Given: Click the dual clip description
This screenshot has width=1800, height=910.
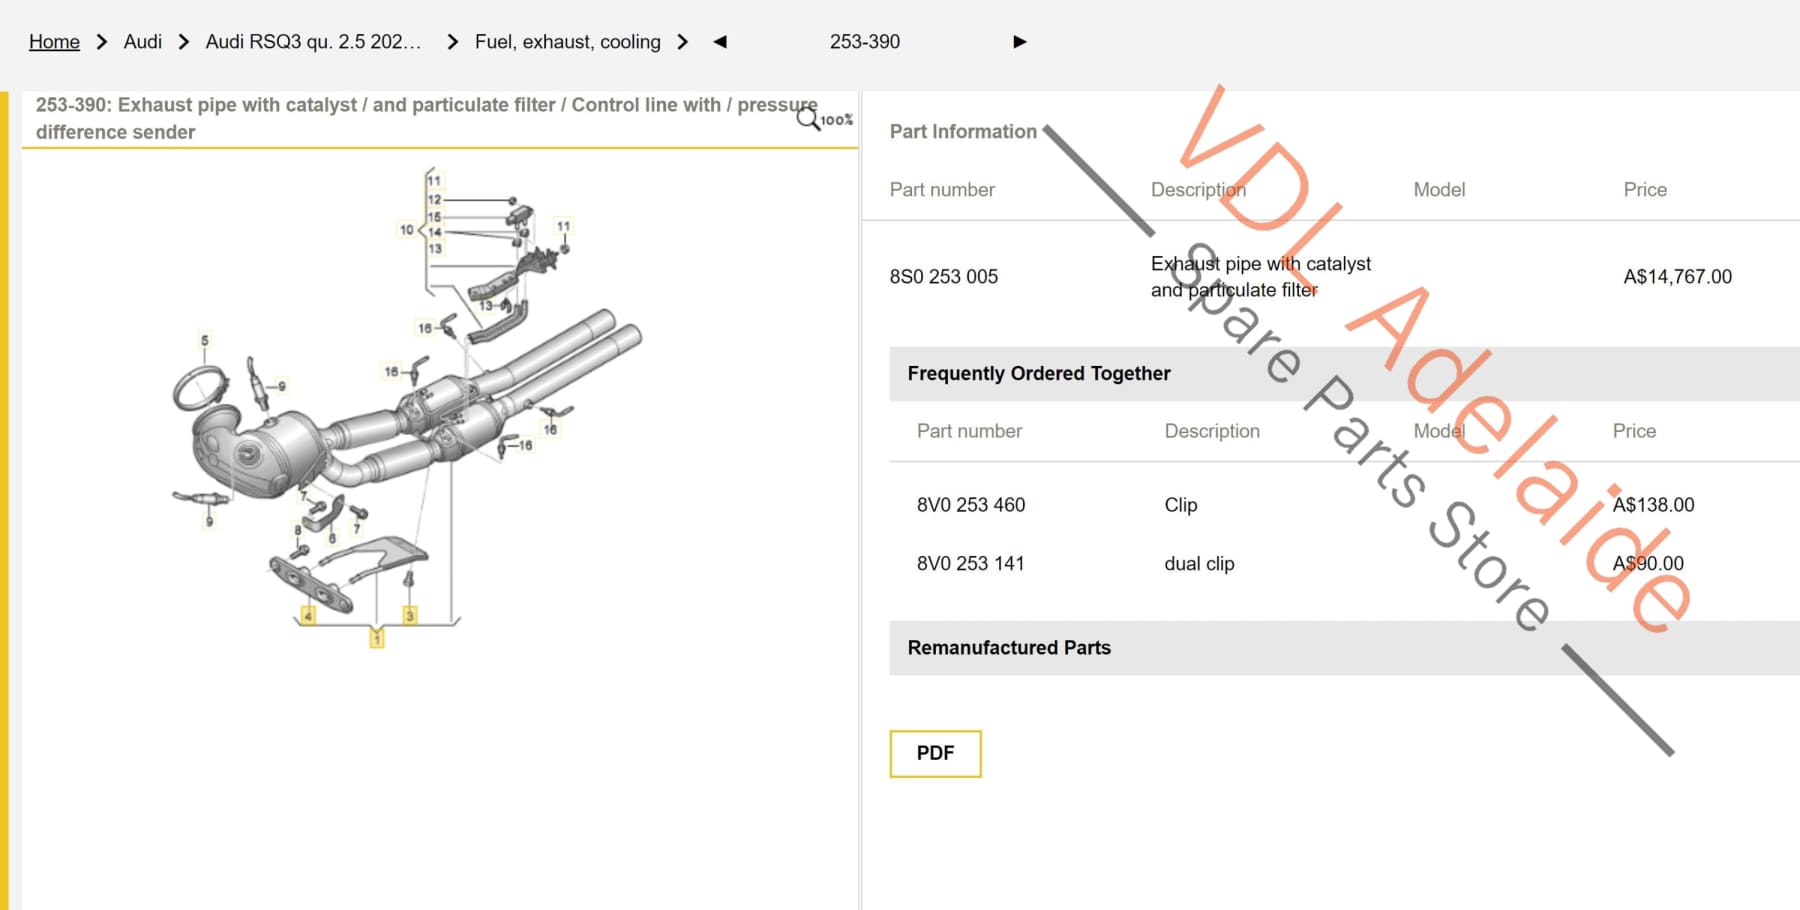Looking at the screenshot, I should [x=1199, y=564].
